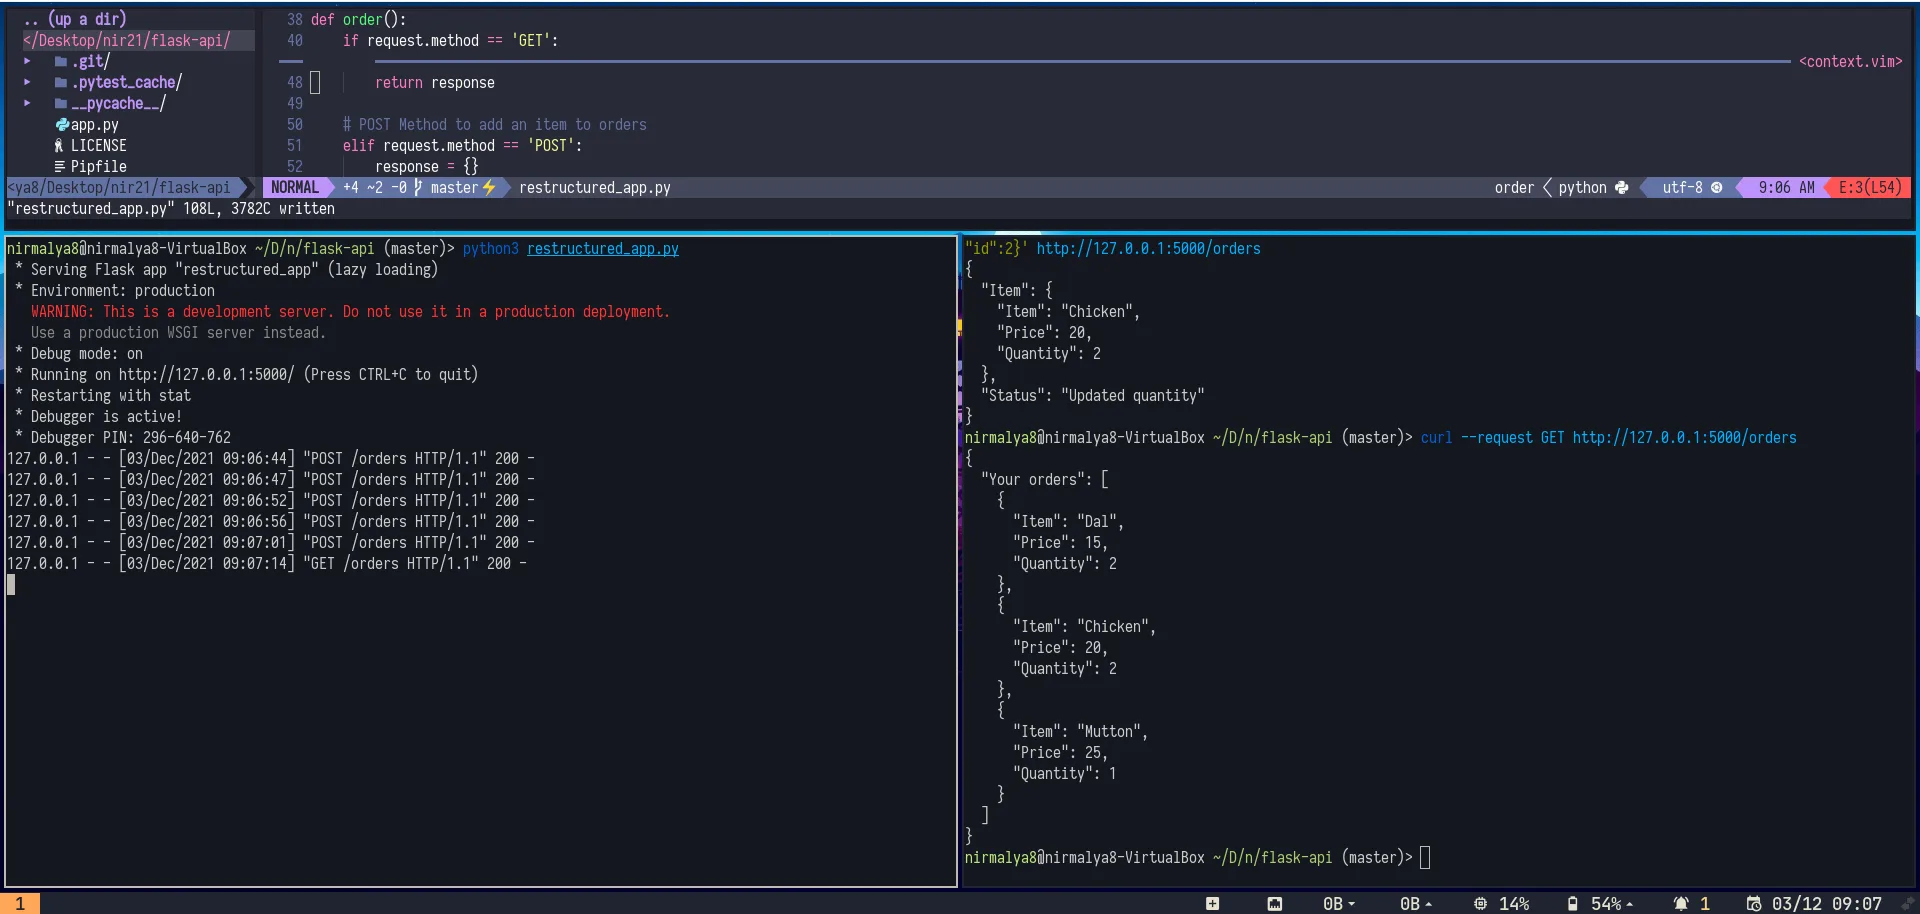Open app.py in the file tree

95,124
